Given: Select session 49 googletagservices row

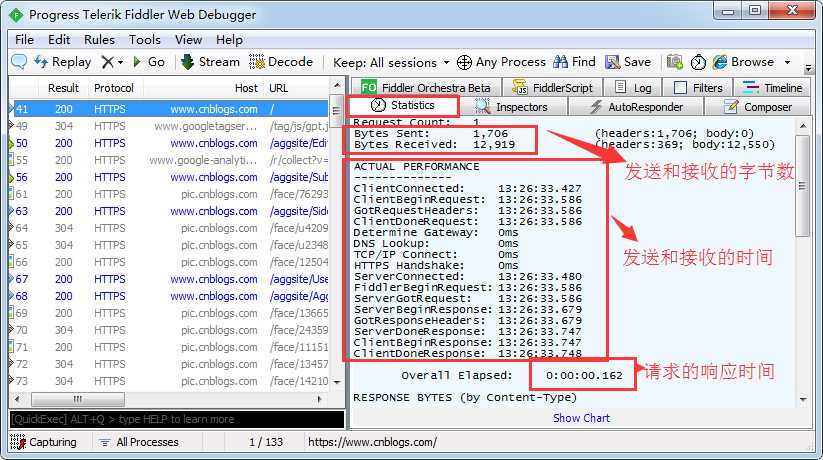Looking at the screenshot, I should (x=169, y=126).
